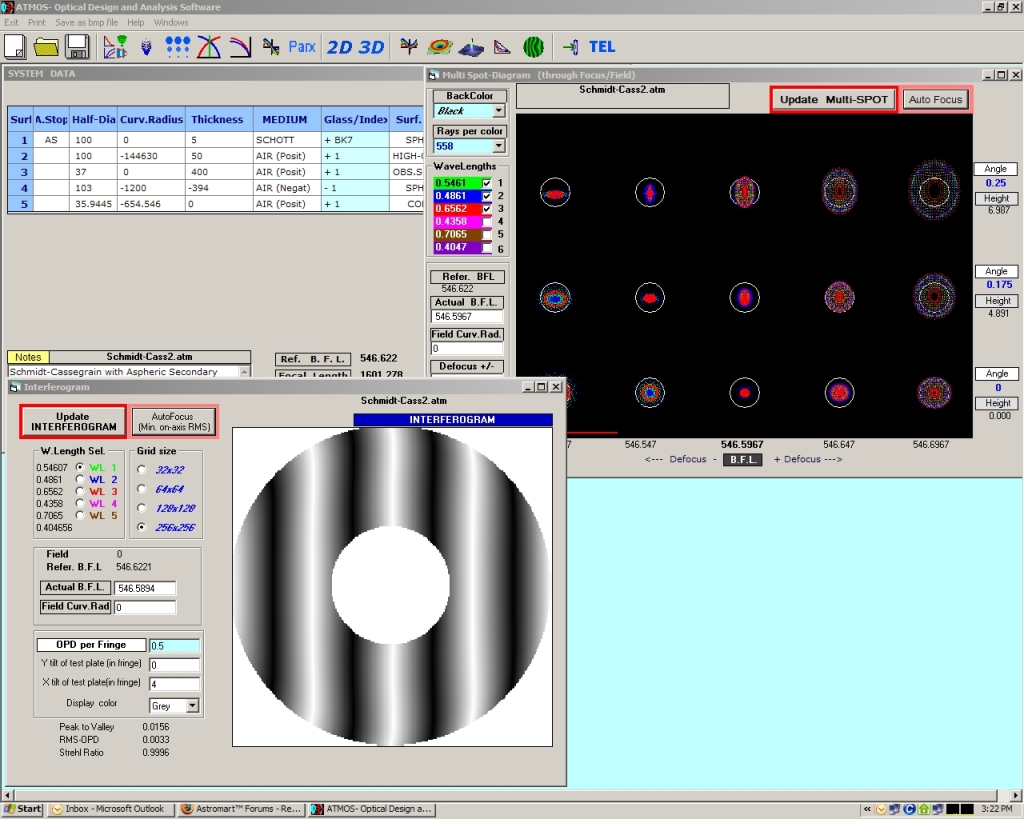The image size is (1024, 819).
Task: Open the Rays per color dropdown
Action: tap(498, 146)
